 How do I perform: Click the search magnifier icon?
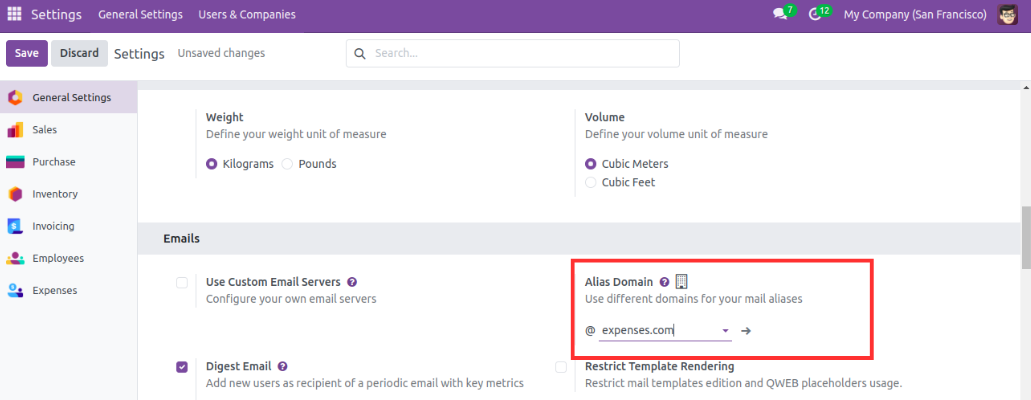click(x=360, y=53)
